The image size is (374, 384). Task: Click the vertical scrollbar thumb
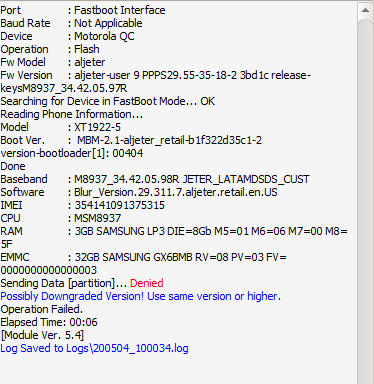pos(365,202)
